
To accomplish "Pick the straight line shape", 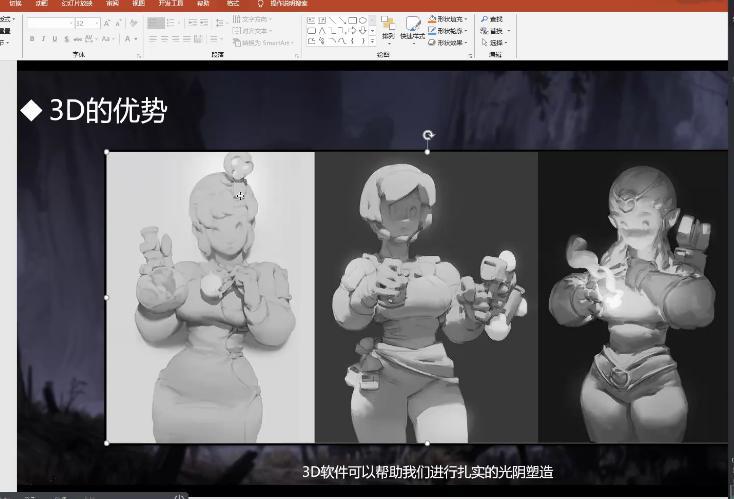I will (333, 20).
